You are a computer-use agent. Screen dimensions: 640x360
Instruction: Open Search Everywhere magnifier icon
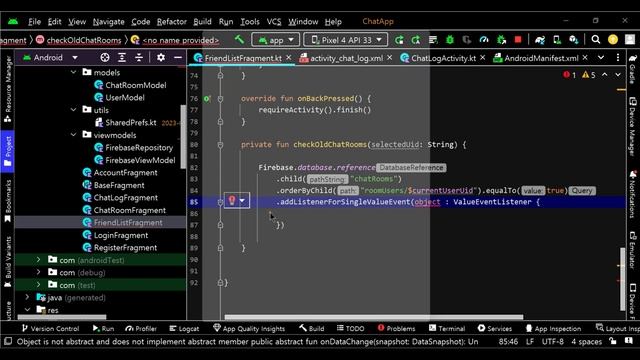pos(596,40)
